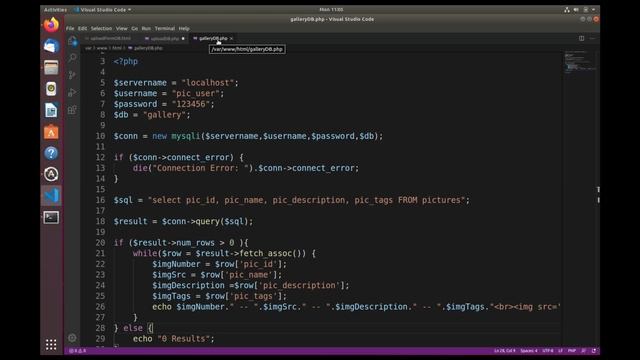Click the PHP language mode indicator
640x360 pixels.
click(x=572, y=351)
